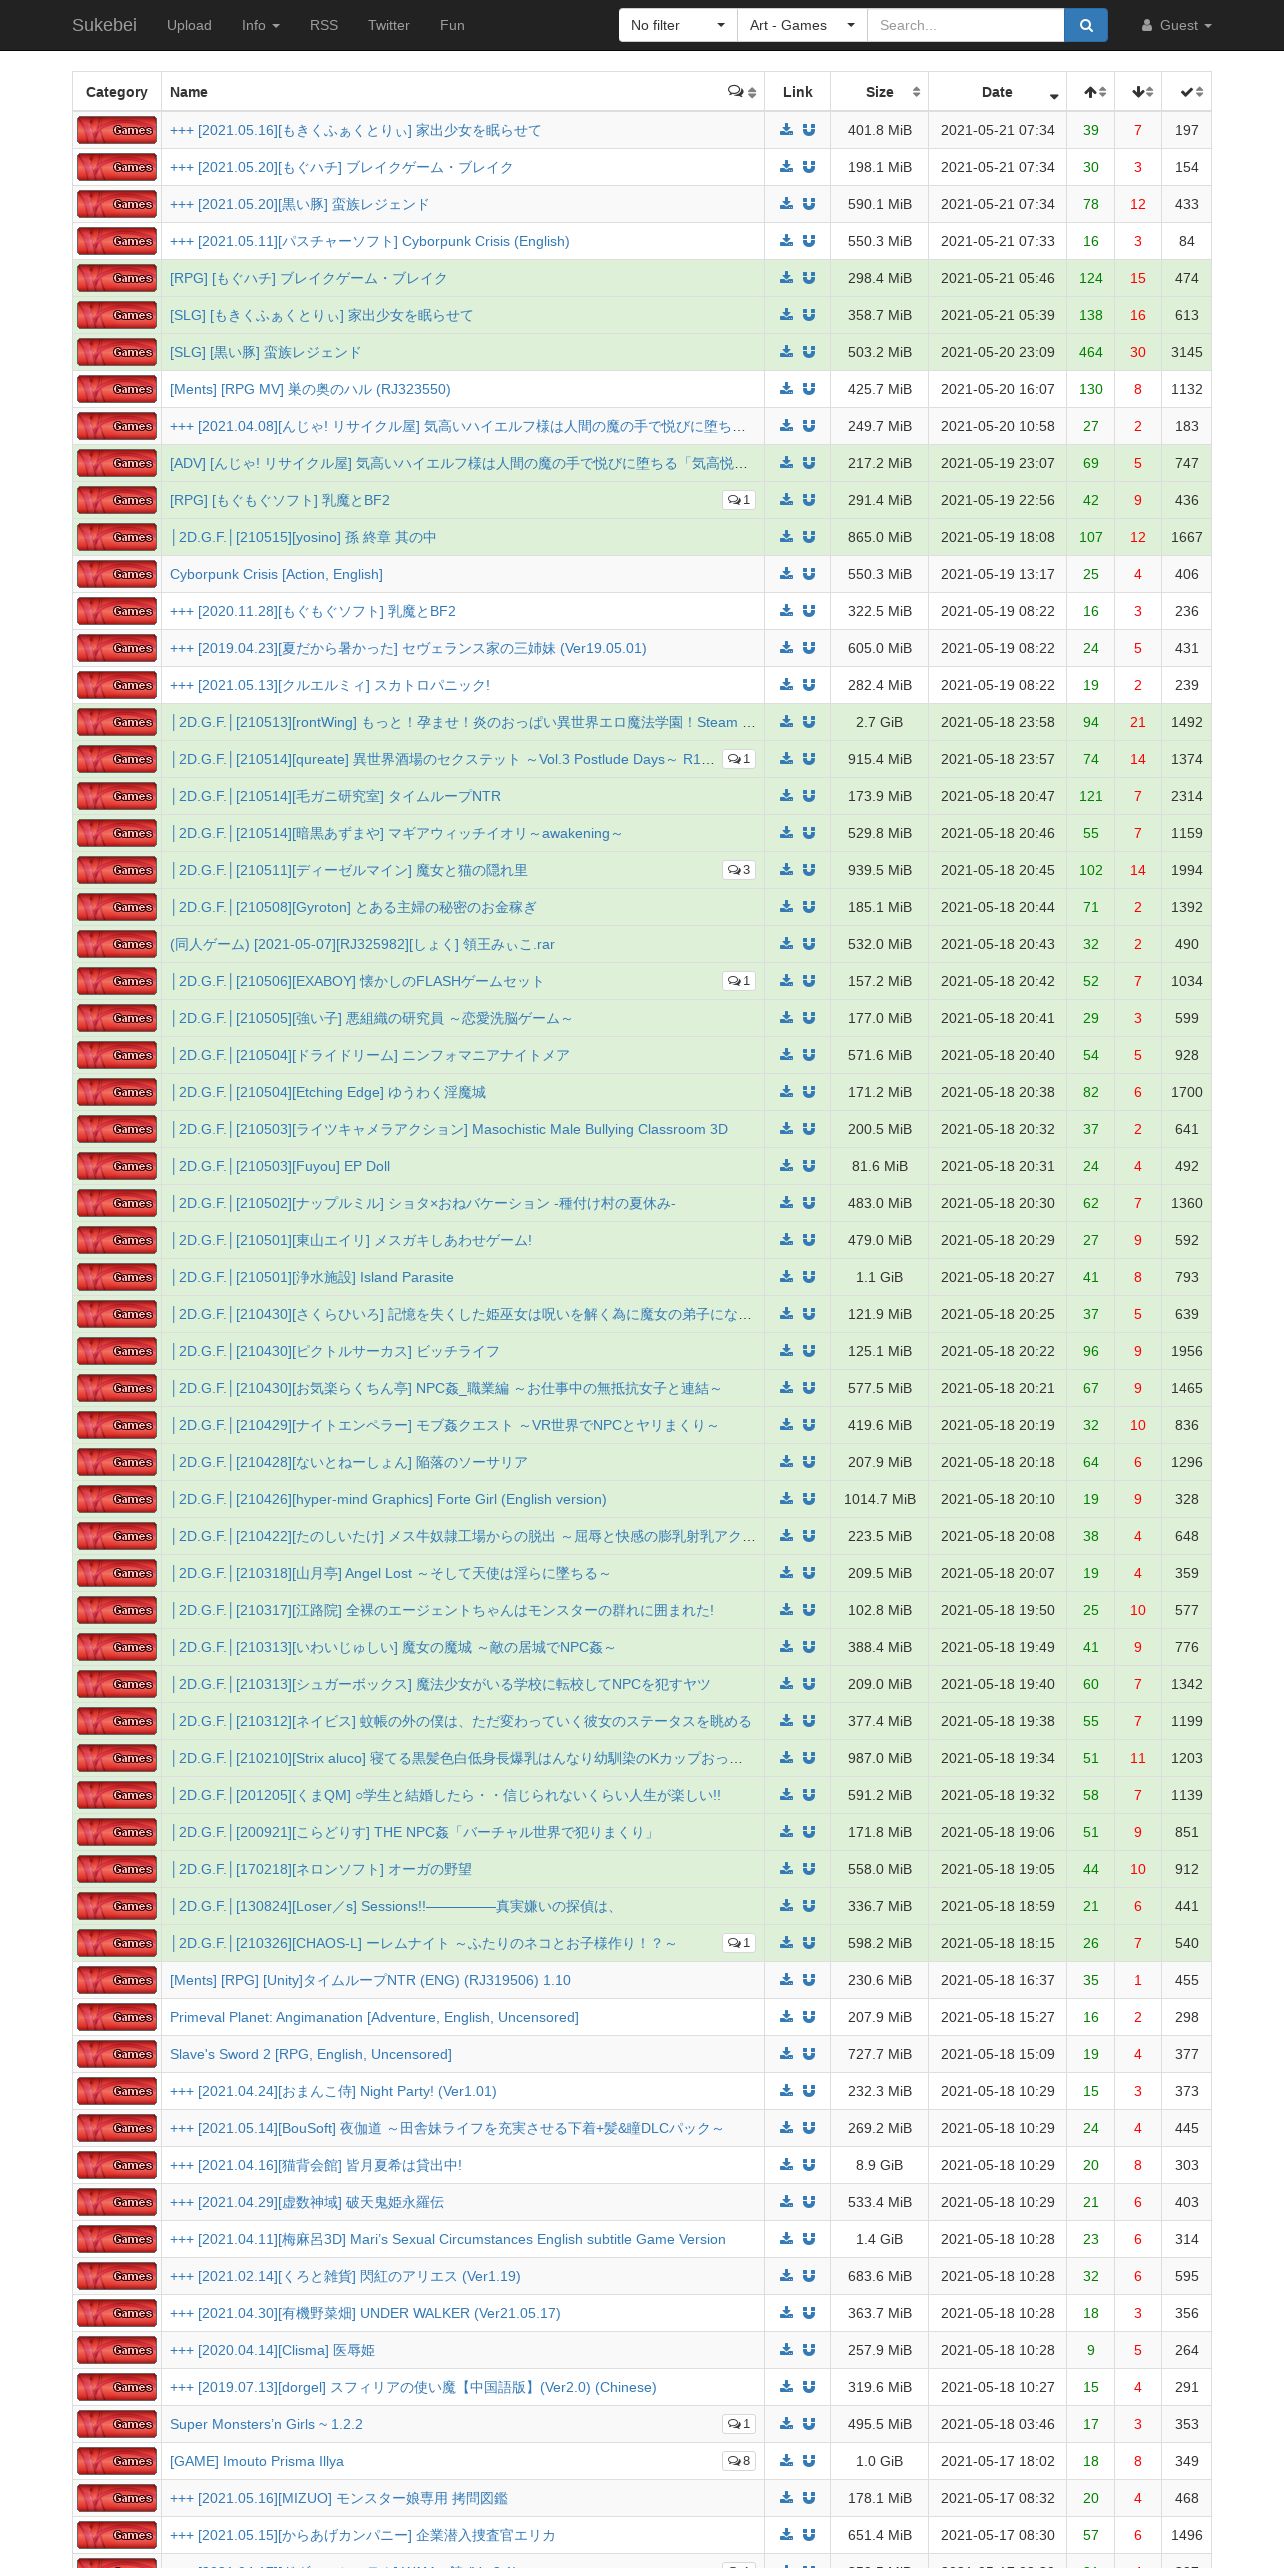1284x2568 pixels.
Task: Sort by seeders up-arrow column
Action: (x=1091, y=92)
